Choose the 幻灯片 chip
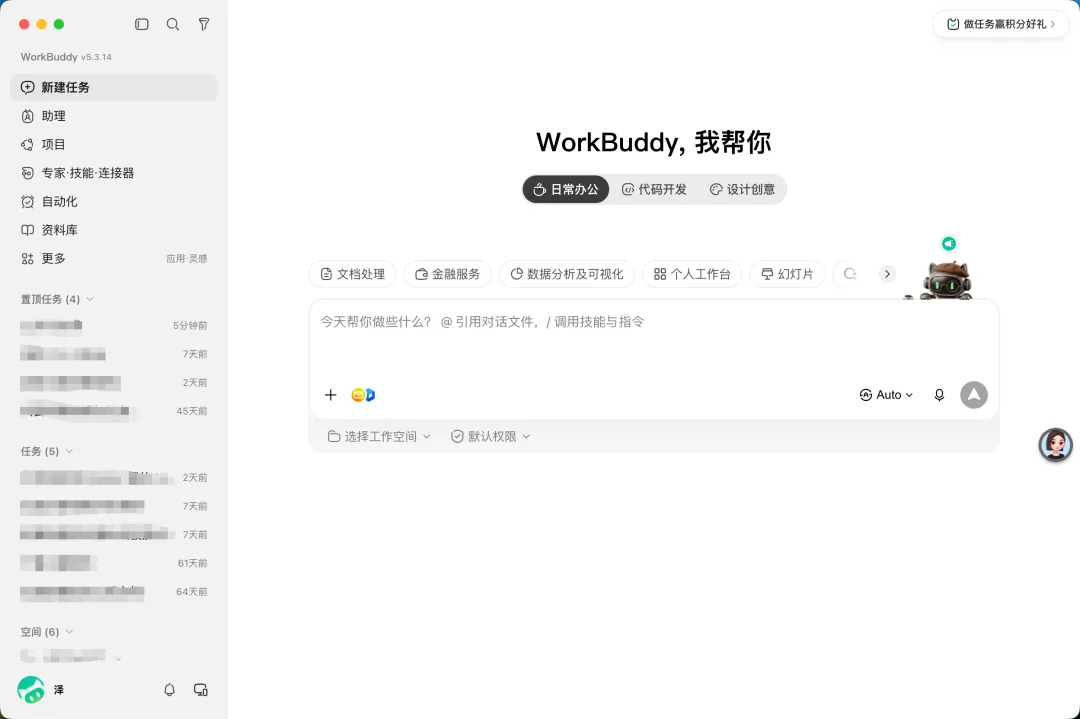The height and width of the screenshot is (719, 1080). 787,274
